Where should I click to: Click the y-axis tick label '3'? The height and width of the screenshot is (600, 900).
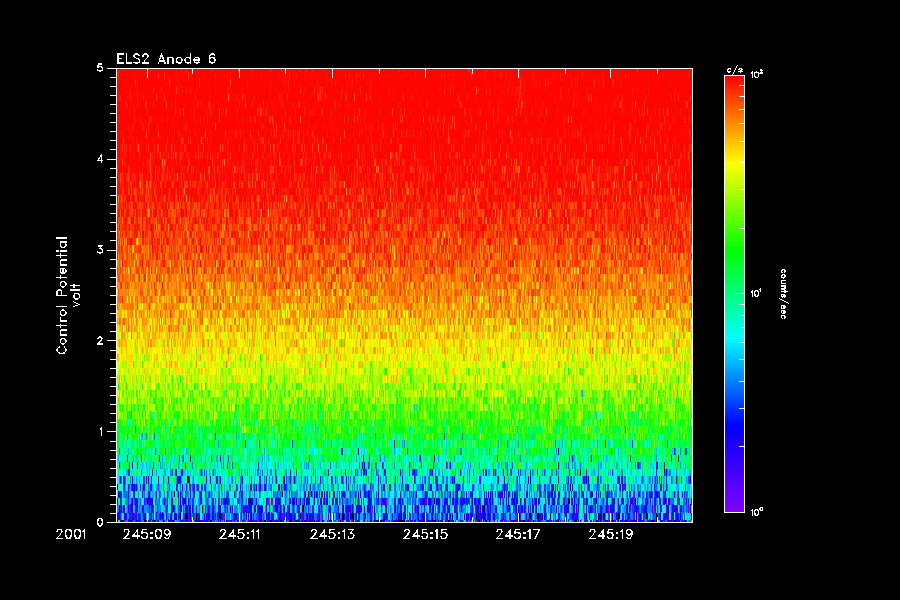[x=100, y=250]
